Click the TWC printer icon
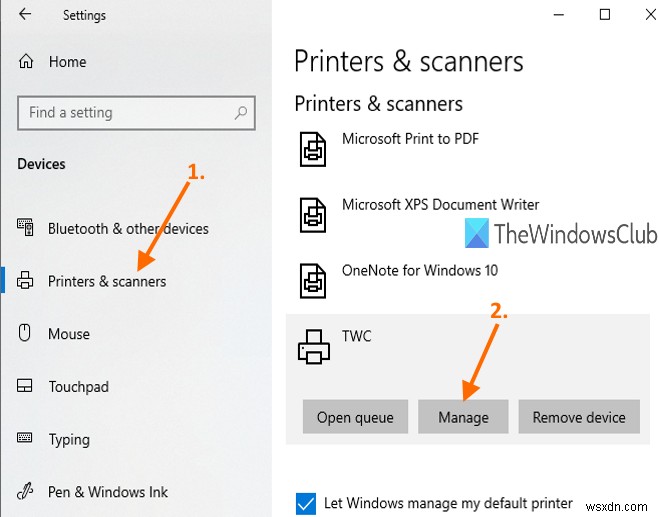The width and height of the screenshot is (659, 517). pyautogui.click(x=314, y=347)
